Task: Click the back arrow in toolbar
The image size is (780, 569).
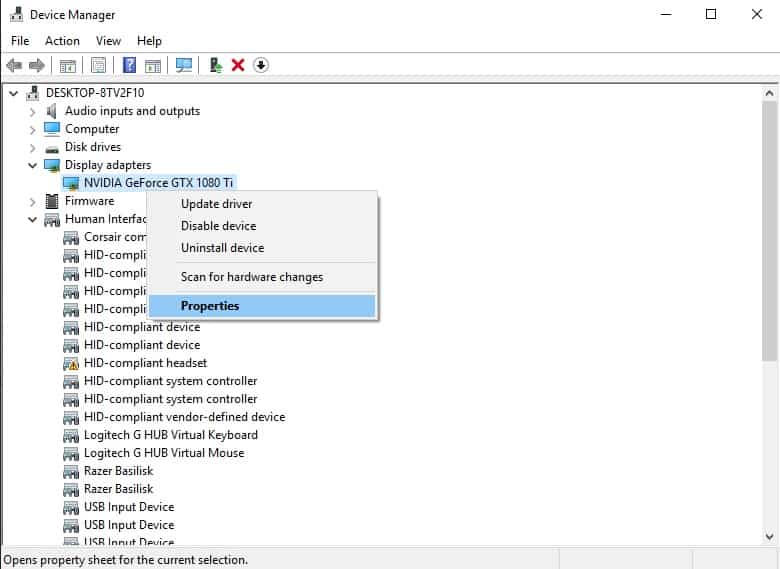Action: 14,65
